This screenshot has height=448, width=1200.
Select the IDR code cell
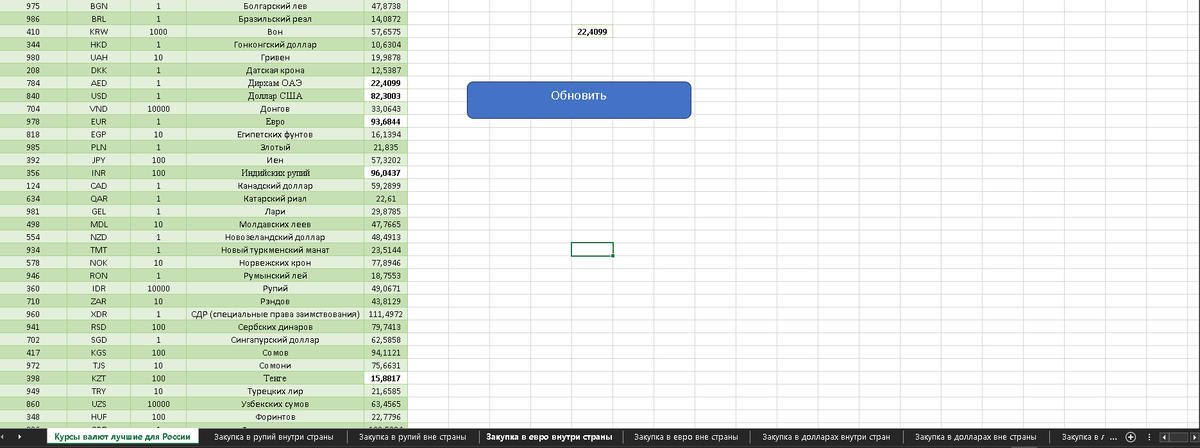pos(99,288)
